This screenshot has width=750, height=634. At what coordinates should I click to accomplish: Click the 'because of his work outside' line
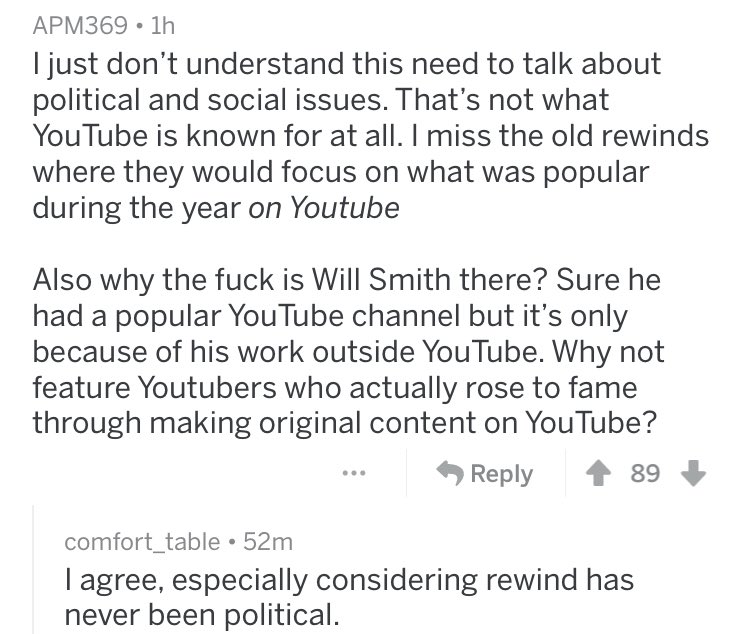(348, 352)
